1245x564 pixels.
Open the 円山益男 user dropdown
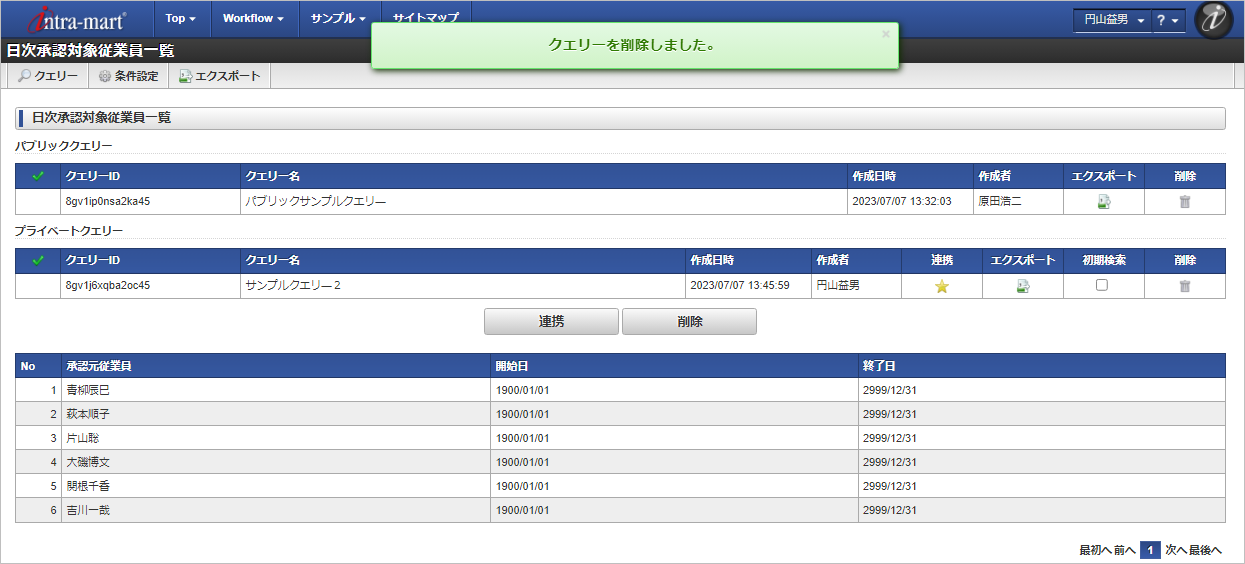tap(1113, 20)
